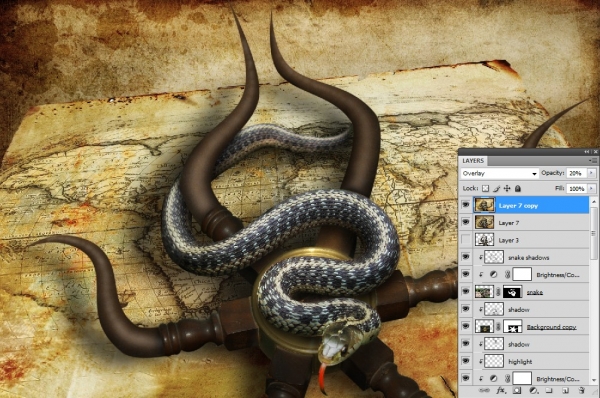Select the Background copy layer name

click(551, 327)
